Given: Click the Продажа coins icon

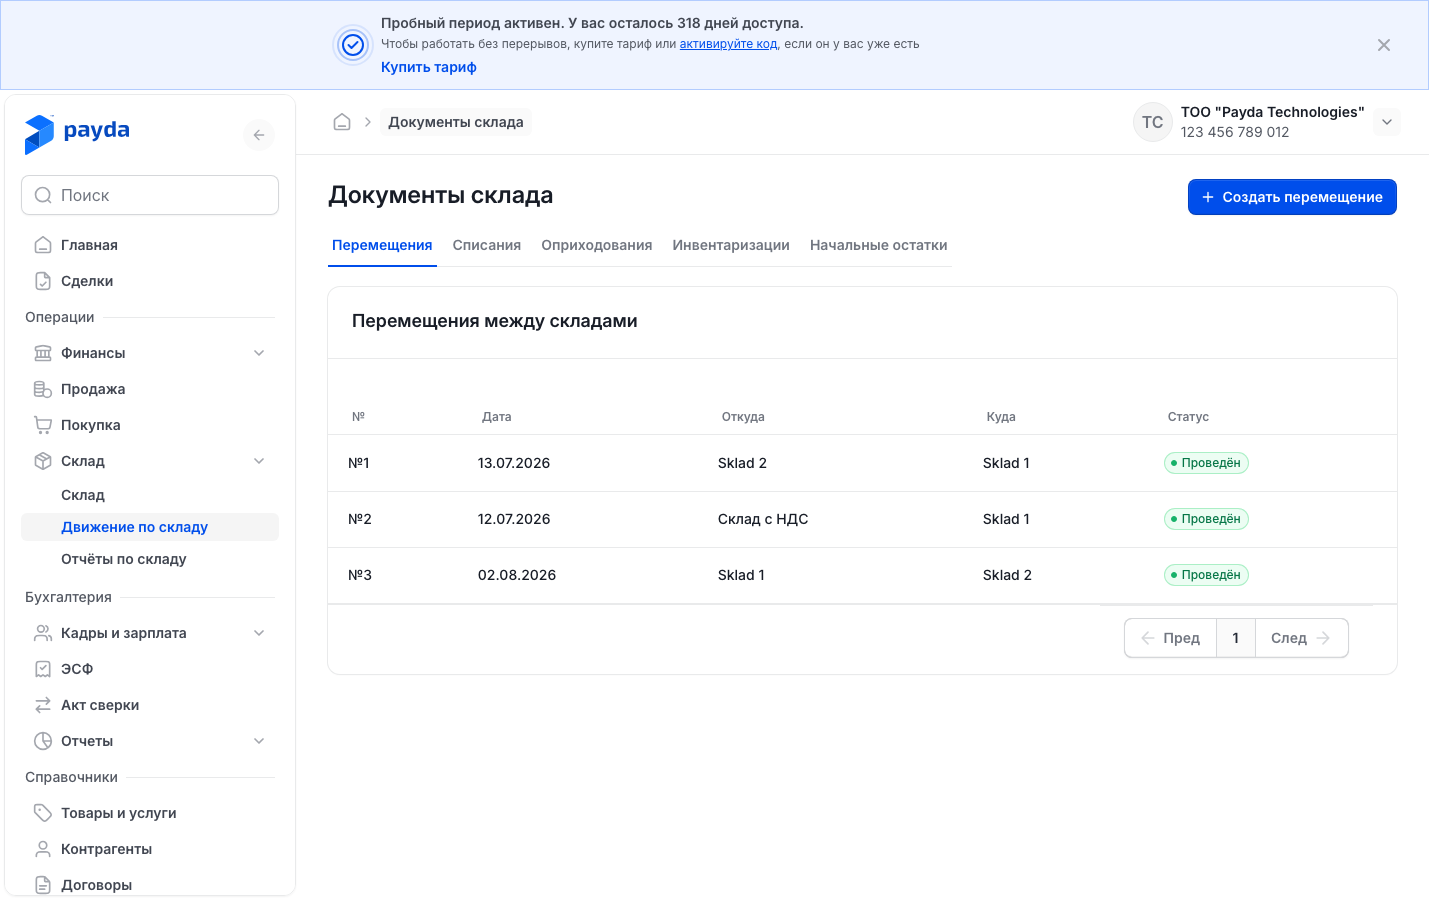Looking at the screenshot, I should (43, 389).
